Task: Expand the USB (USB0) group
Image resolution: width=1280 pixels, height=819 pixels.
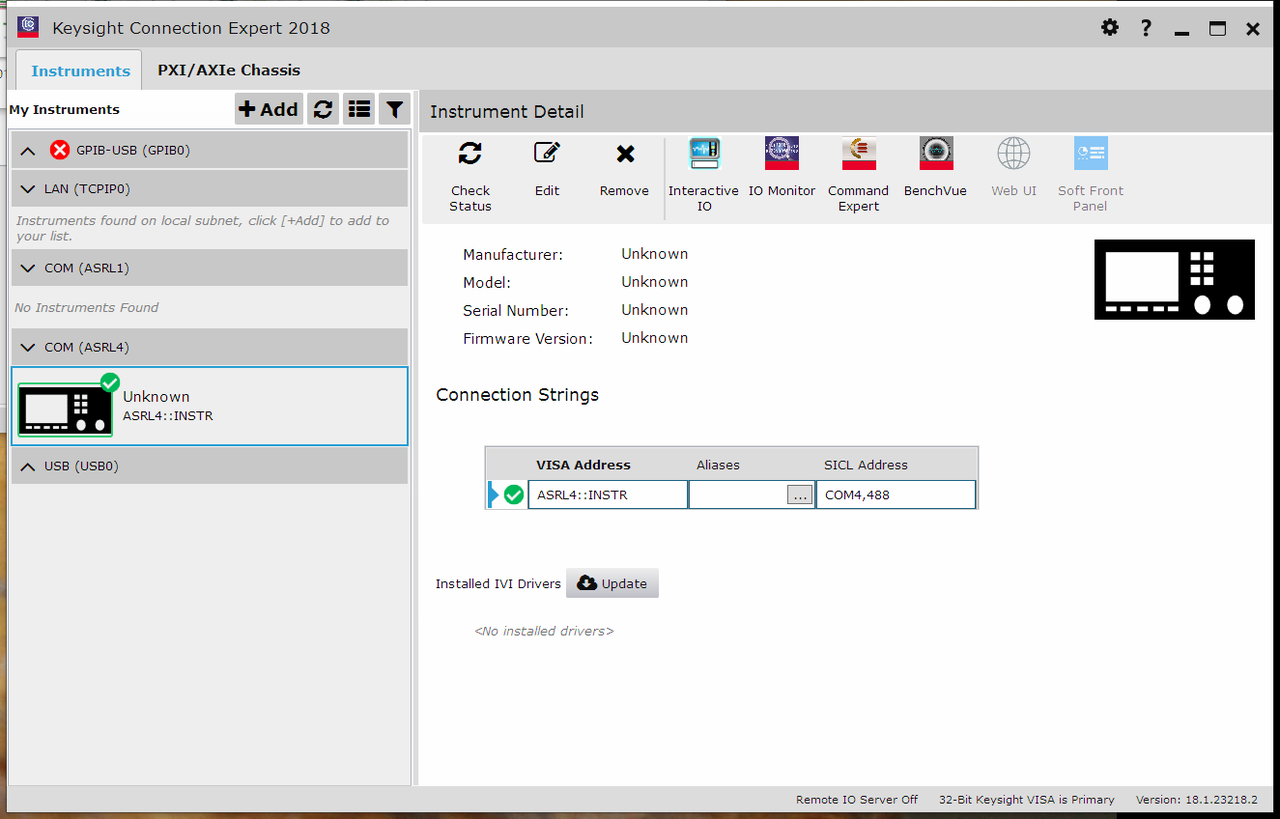Action: coord(27,466)
